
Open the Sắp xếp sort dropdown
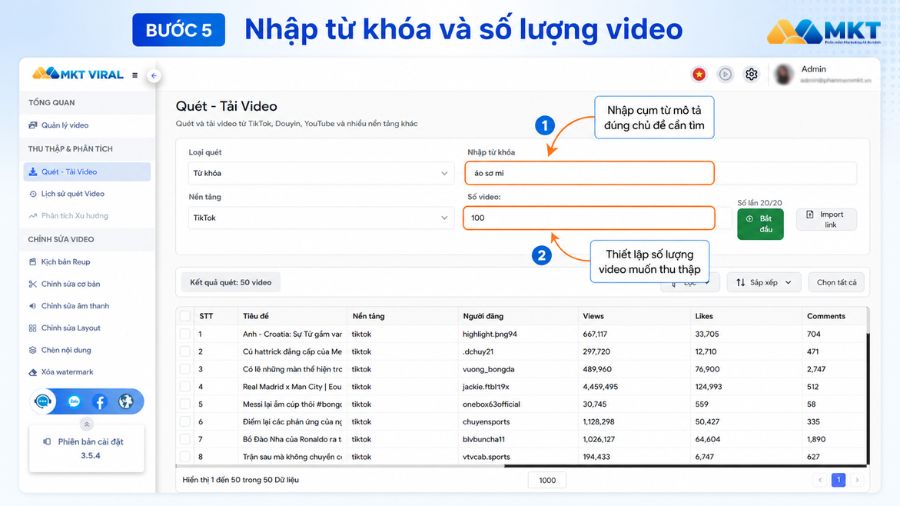763,282
